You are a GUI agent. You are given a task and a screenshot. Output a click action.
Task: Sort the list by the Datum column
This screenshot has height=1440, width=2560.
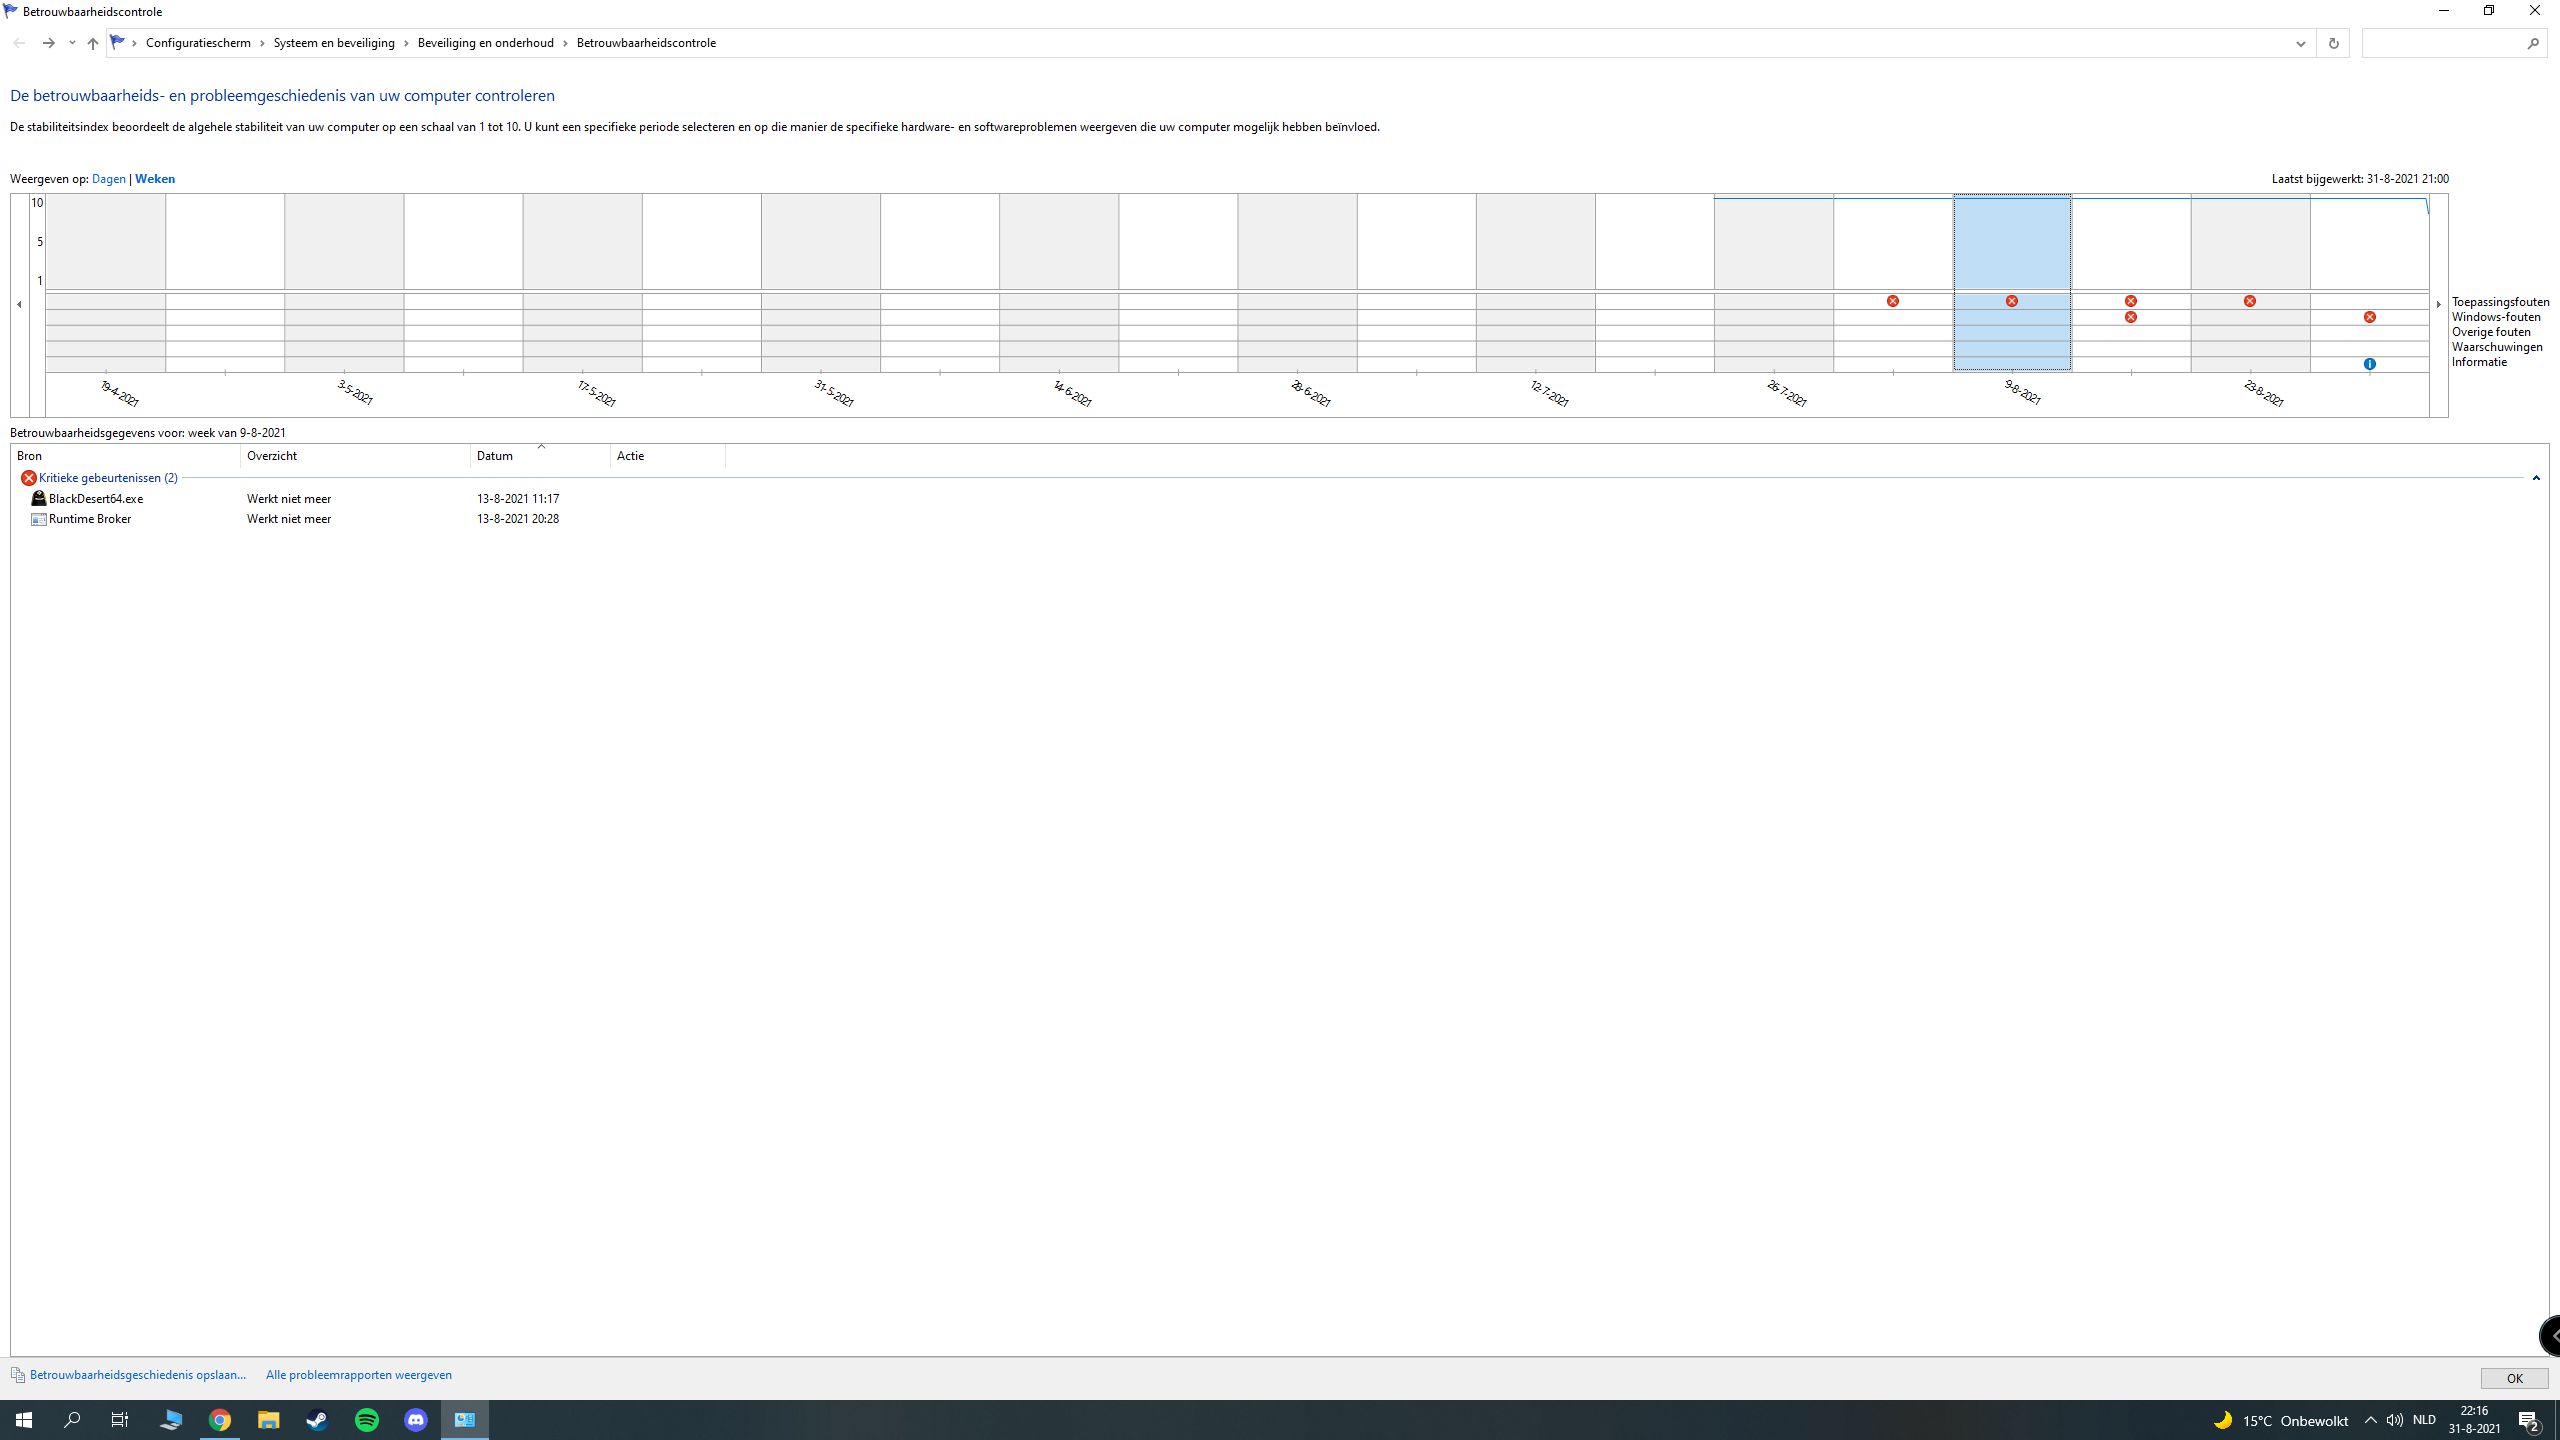[540, 456]
